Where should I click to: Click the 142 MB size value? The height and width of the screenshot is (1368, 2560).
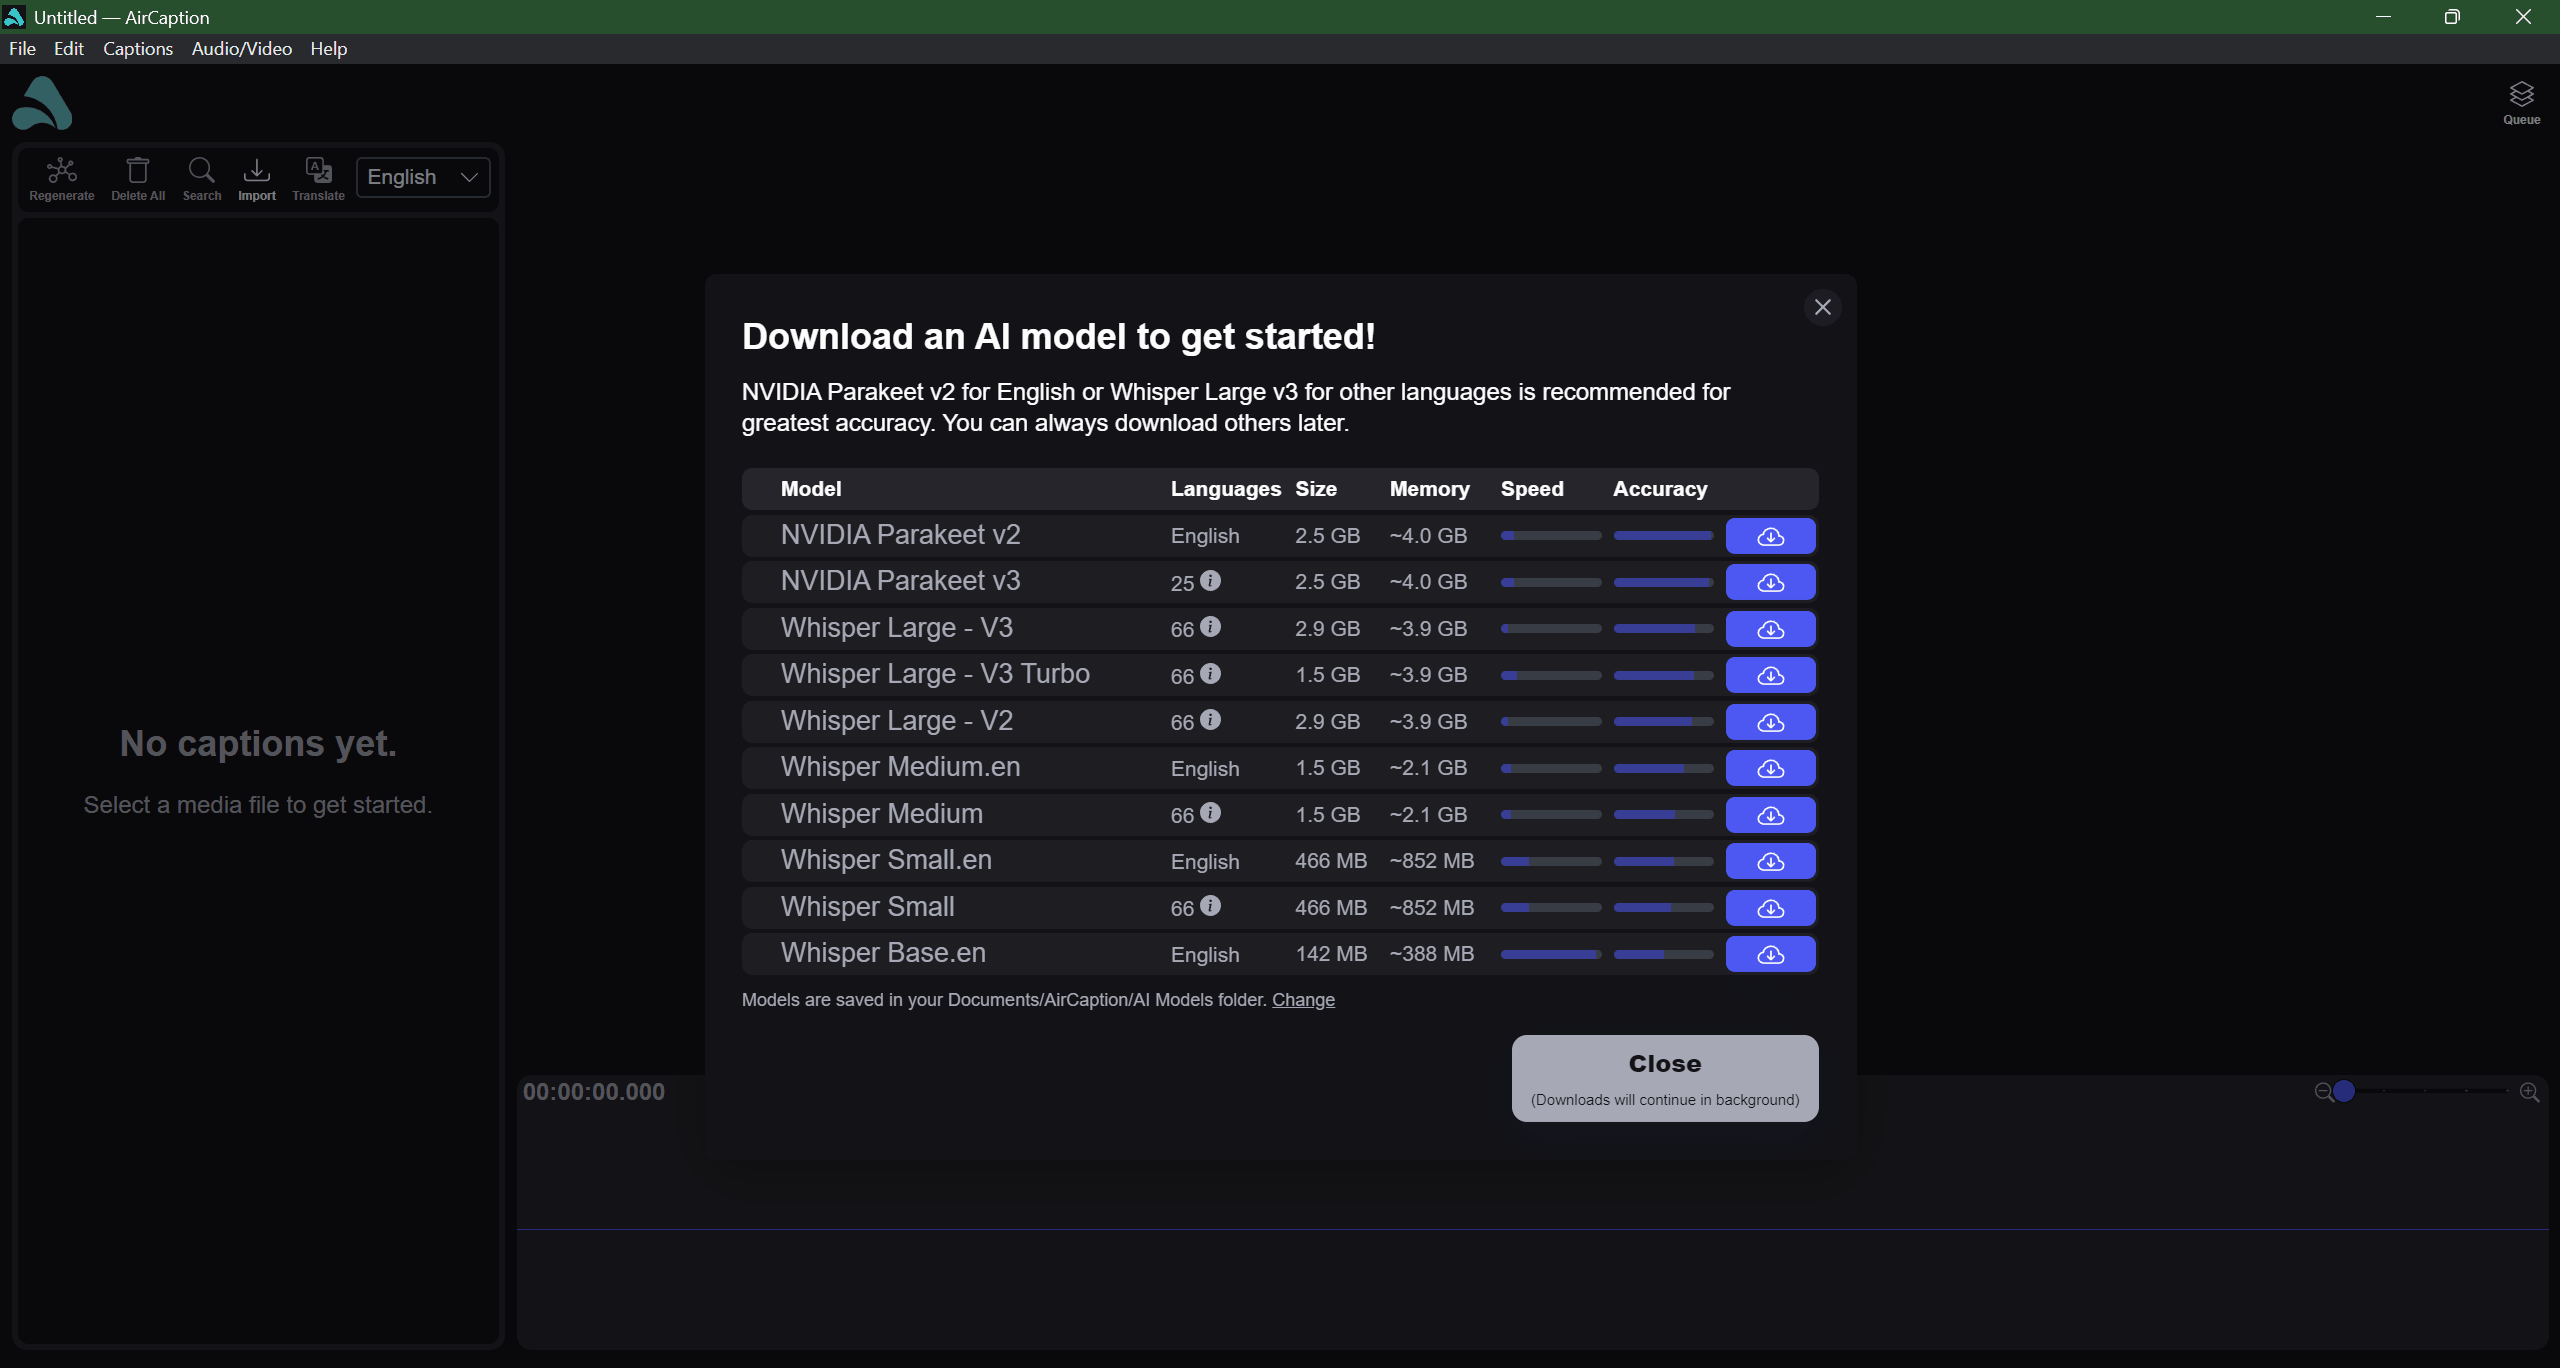[1331, 954]
